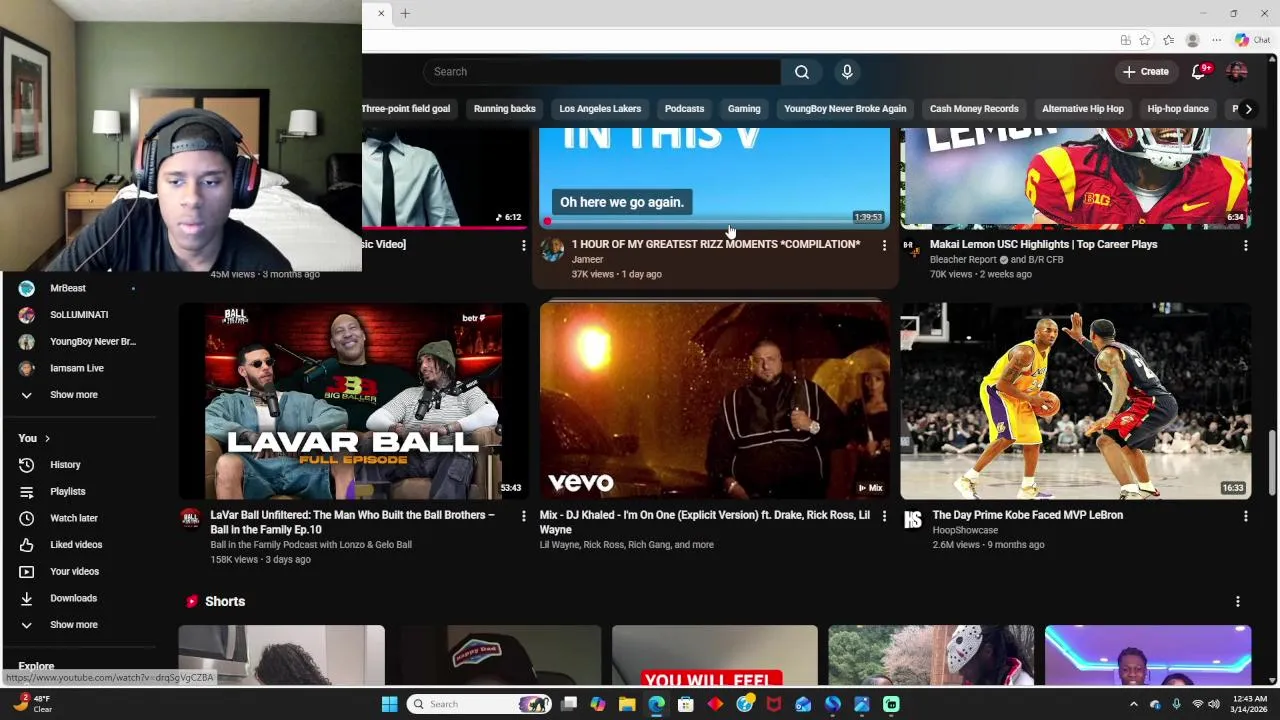Viewport: 1280px width, 720px height.
Task: Select Alternative Hip Hop chip
Action: (1083, 109)
